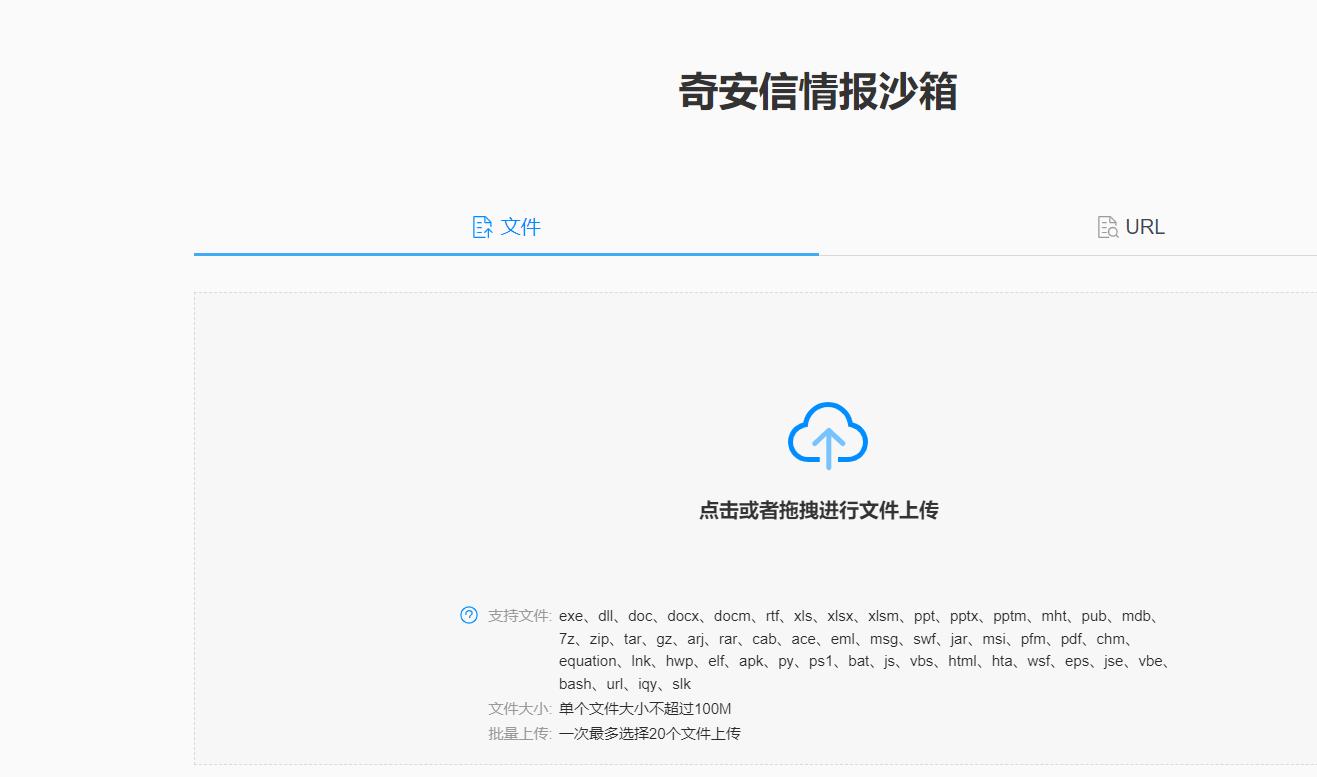Click the 一次最多选择20个文件上传 text

(649, 732)
